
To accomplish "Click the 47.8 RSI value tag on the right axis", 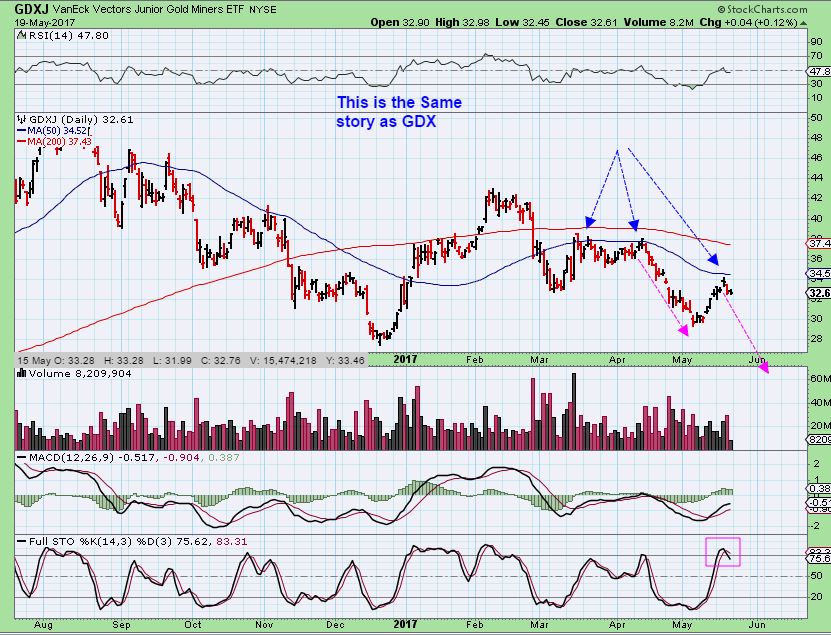I will pos(819,71).
